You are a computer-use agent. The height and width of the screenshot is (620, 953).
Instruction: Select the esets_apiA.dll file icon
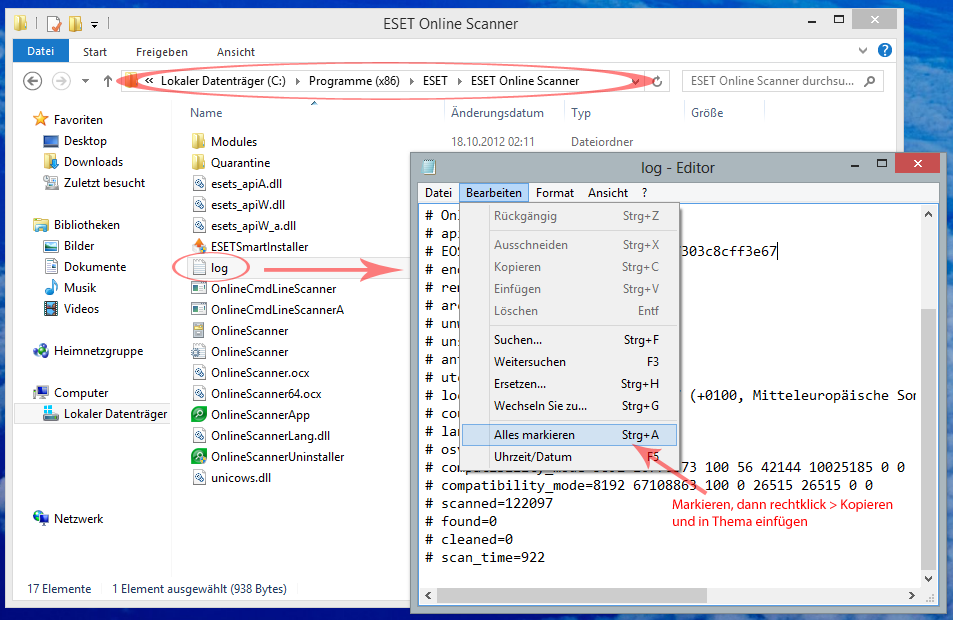tap(199, 184)
